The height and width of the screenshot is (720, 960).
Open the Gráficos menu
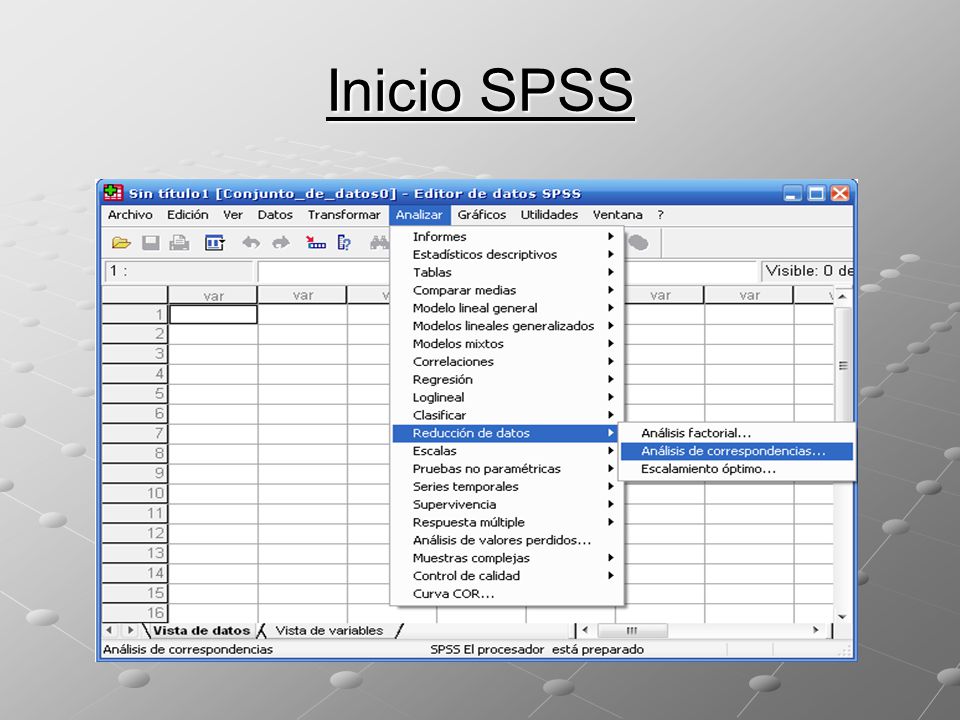tap(482, 215)
